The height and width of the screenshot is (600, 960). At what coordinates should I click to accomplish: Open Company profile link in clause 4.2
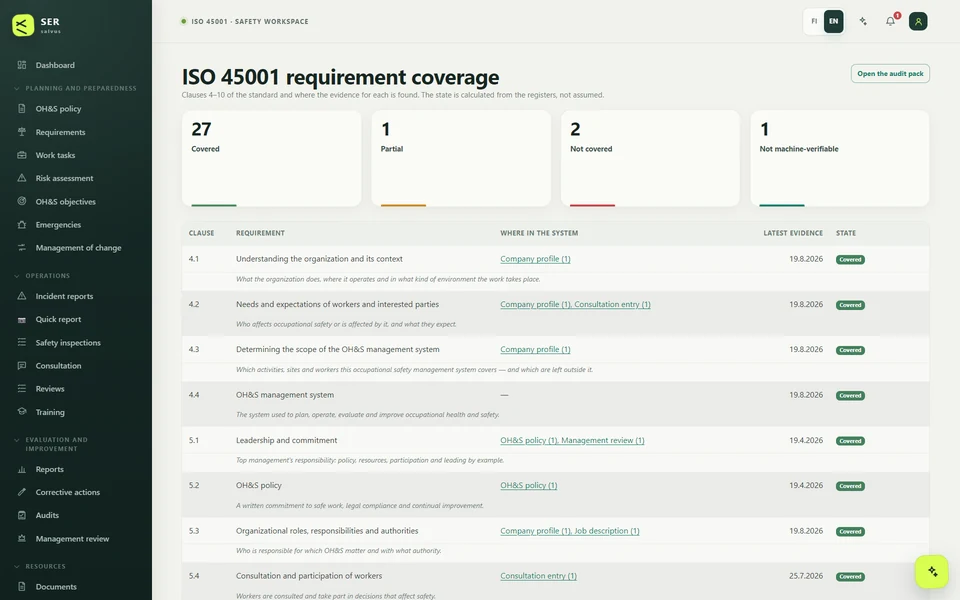(x=536, y=304)
